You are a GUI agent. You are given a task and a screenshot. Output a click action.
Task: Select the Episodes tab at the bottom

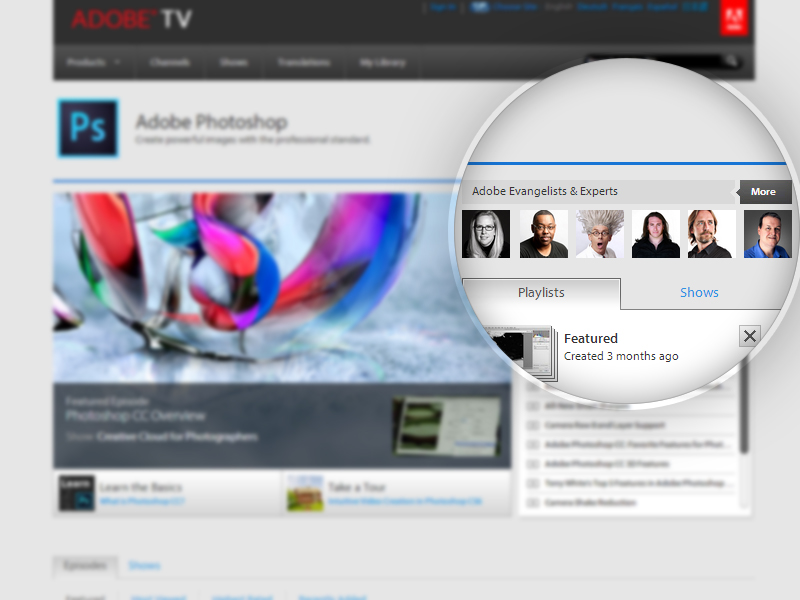pyautogui.click(x=85, y=565)
